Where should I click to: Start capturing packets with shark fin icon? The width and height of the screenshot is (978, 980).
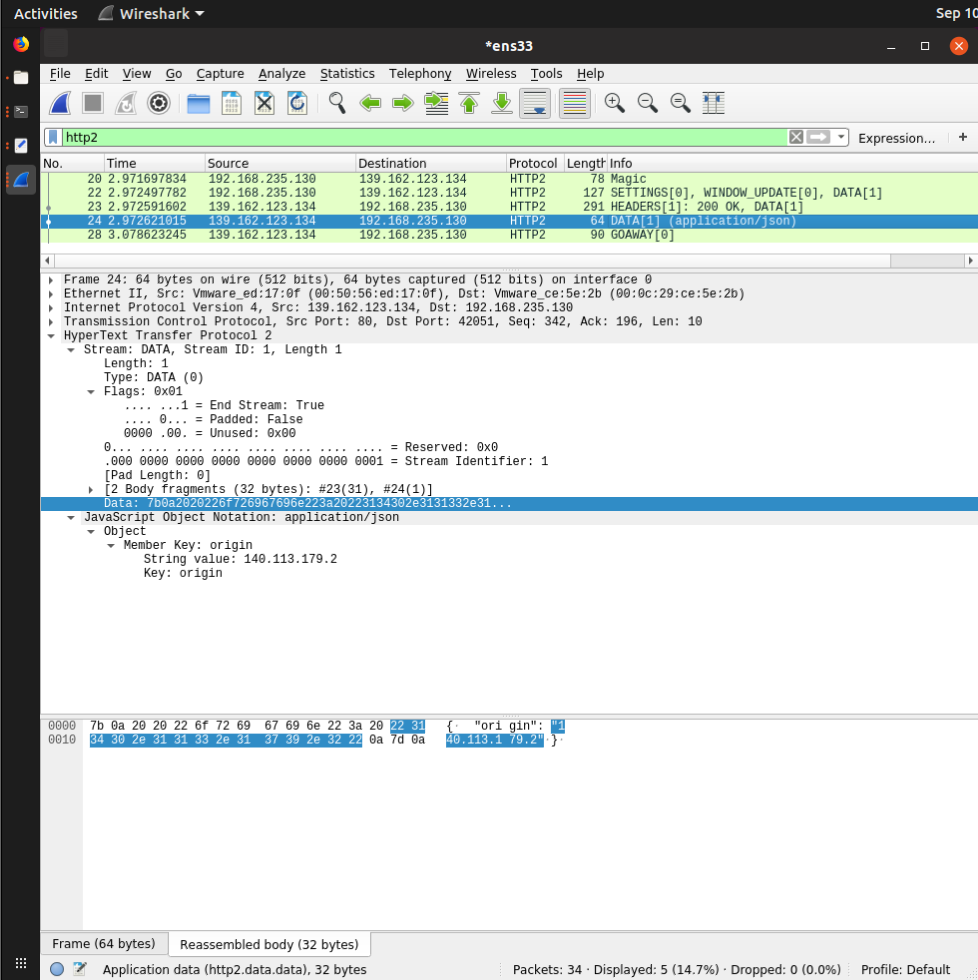pos(60,103)
